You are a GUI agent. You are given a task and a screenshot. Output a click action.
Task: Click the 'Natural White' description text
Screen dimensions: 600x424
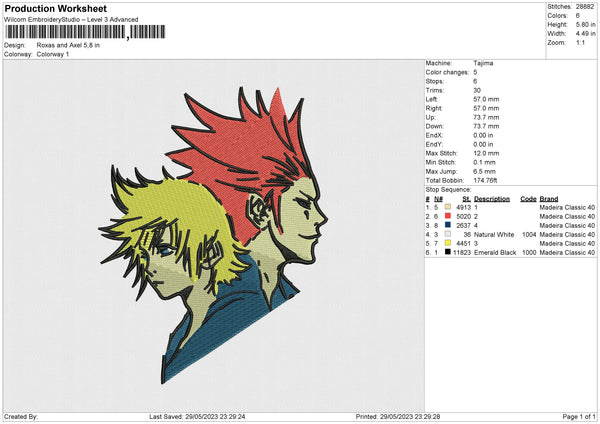(494, 235)
